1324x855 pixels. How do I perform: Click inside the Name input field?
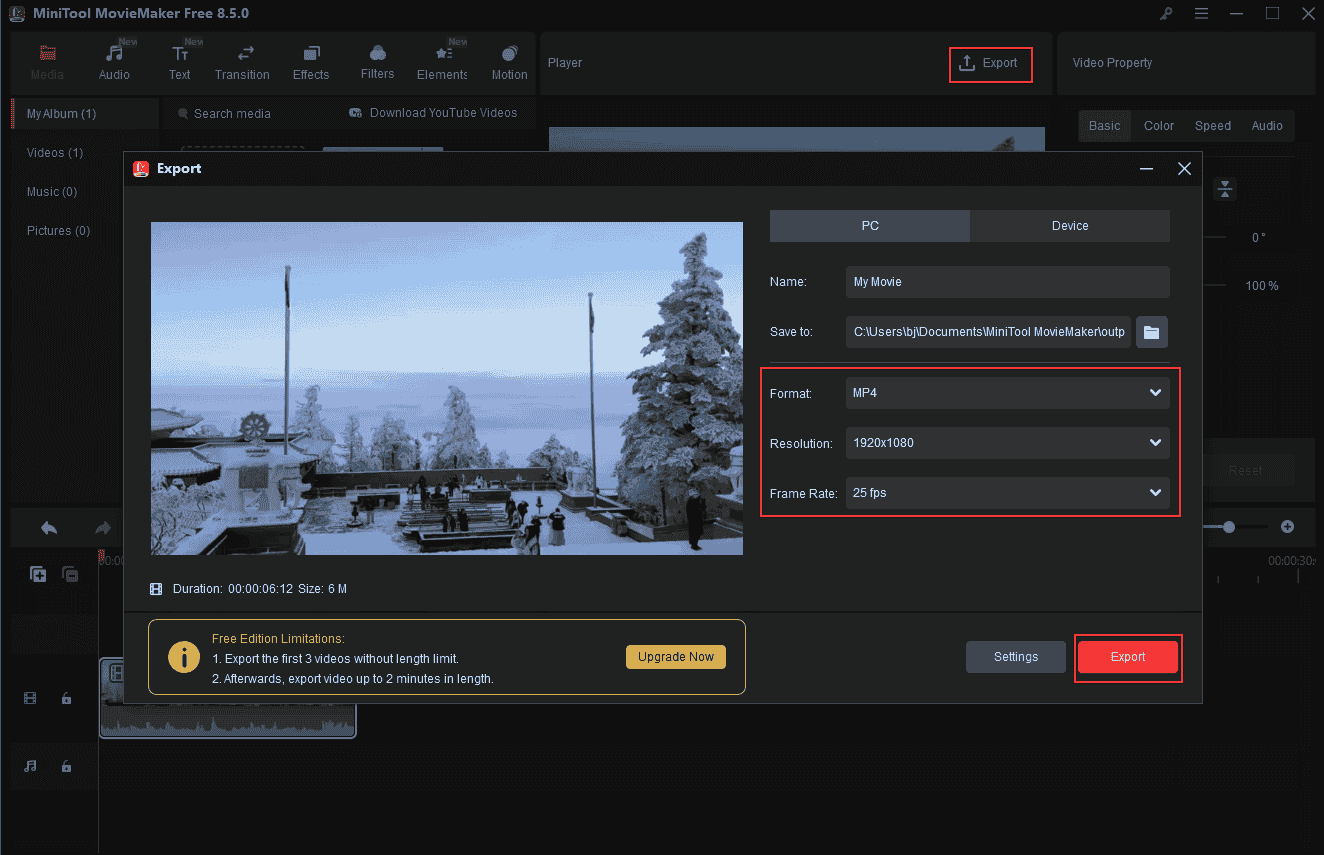pos(1007,282)
